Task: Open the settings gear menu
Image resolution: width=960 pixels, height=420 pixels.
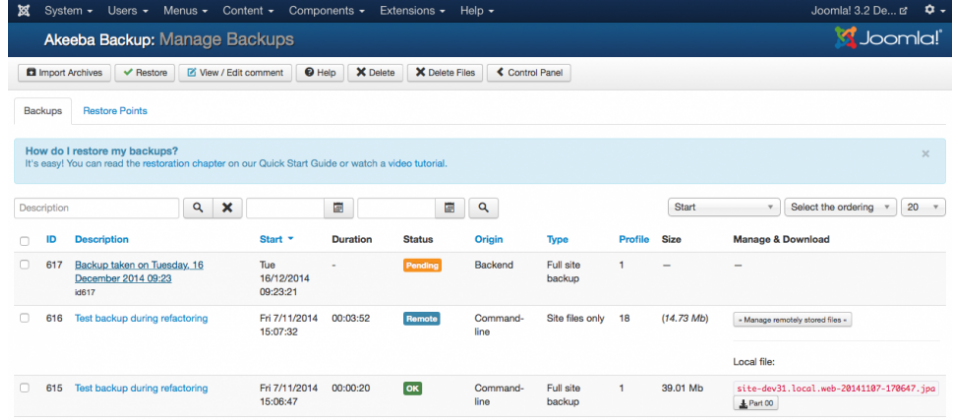Action: coord(934,10)
